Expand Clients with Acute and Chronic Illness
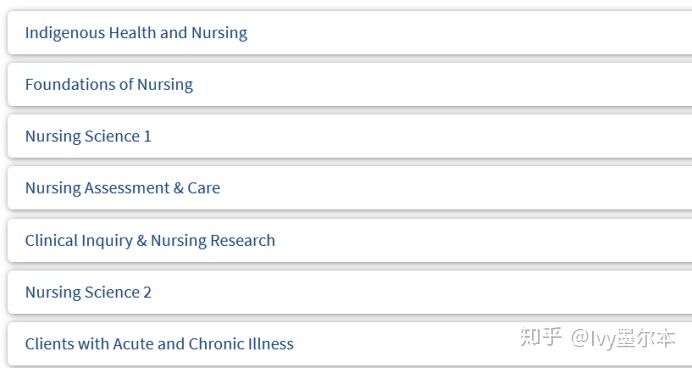 click(350, 344)
